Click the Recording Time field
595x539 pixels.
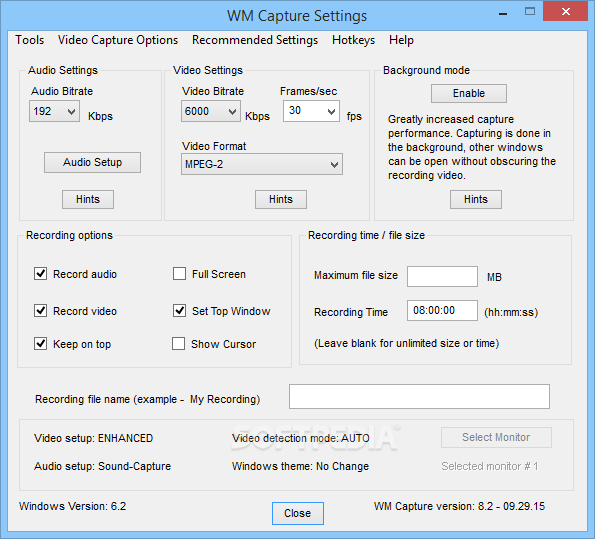(442, 310)
